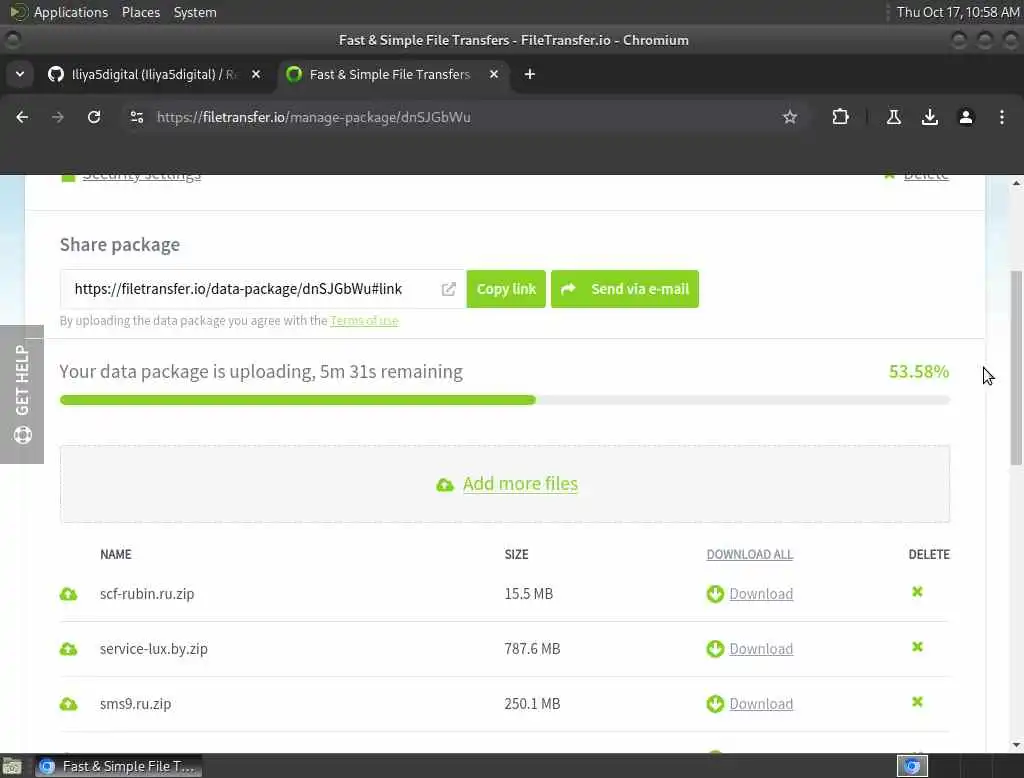
Task: Download sms9.ru.zip
Action: (x=761, y=704)
